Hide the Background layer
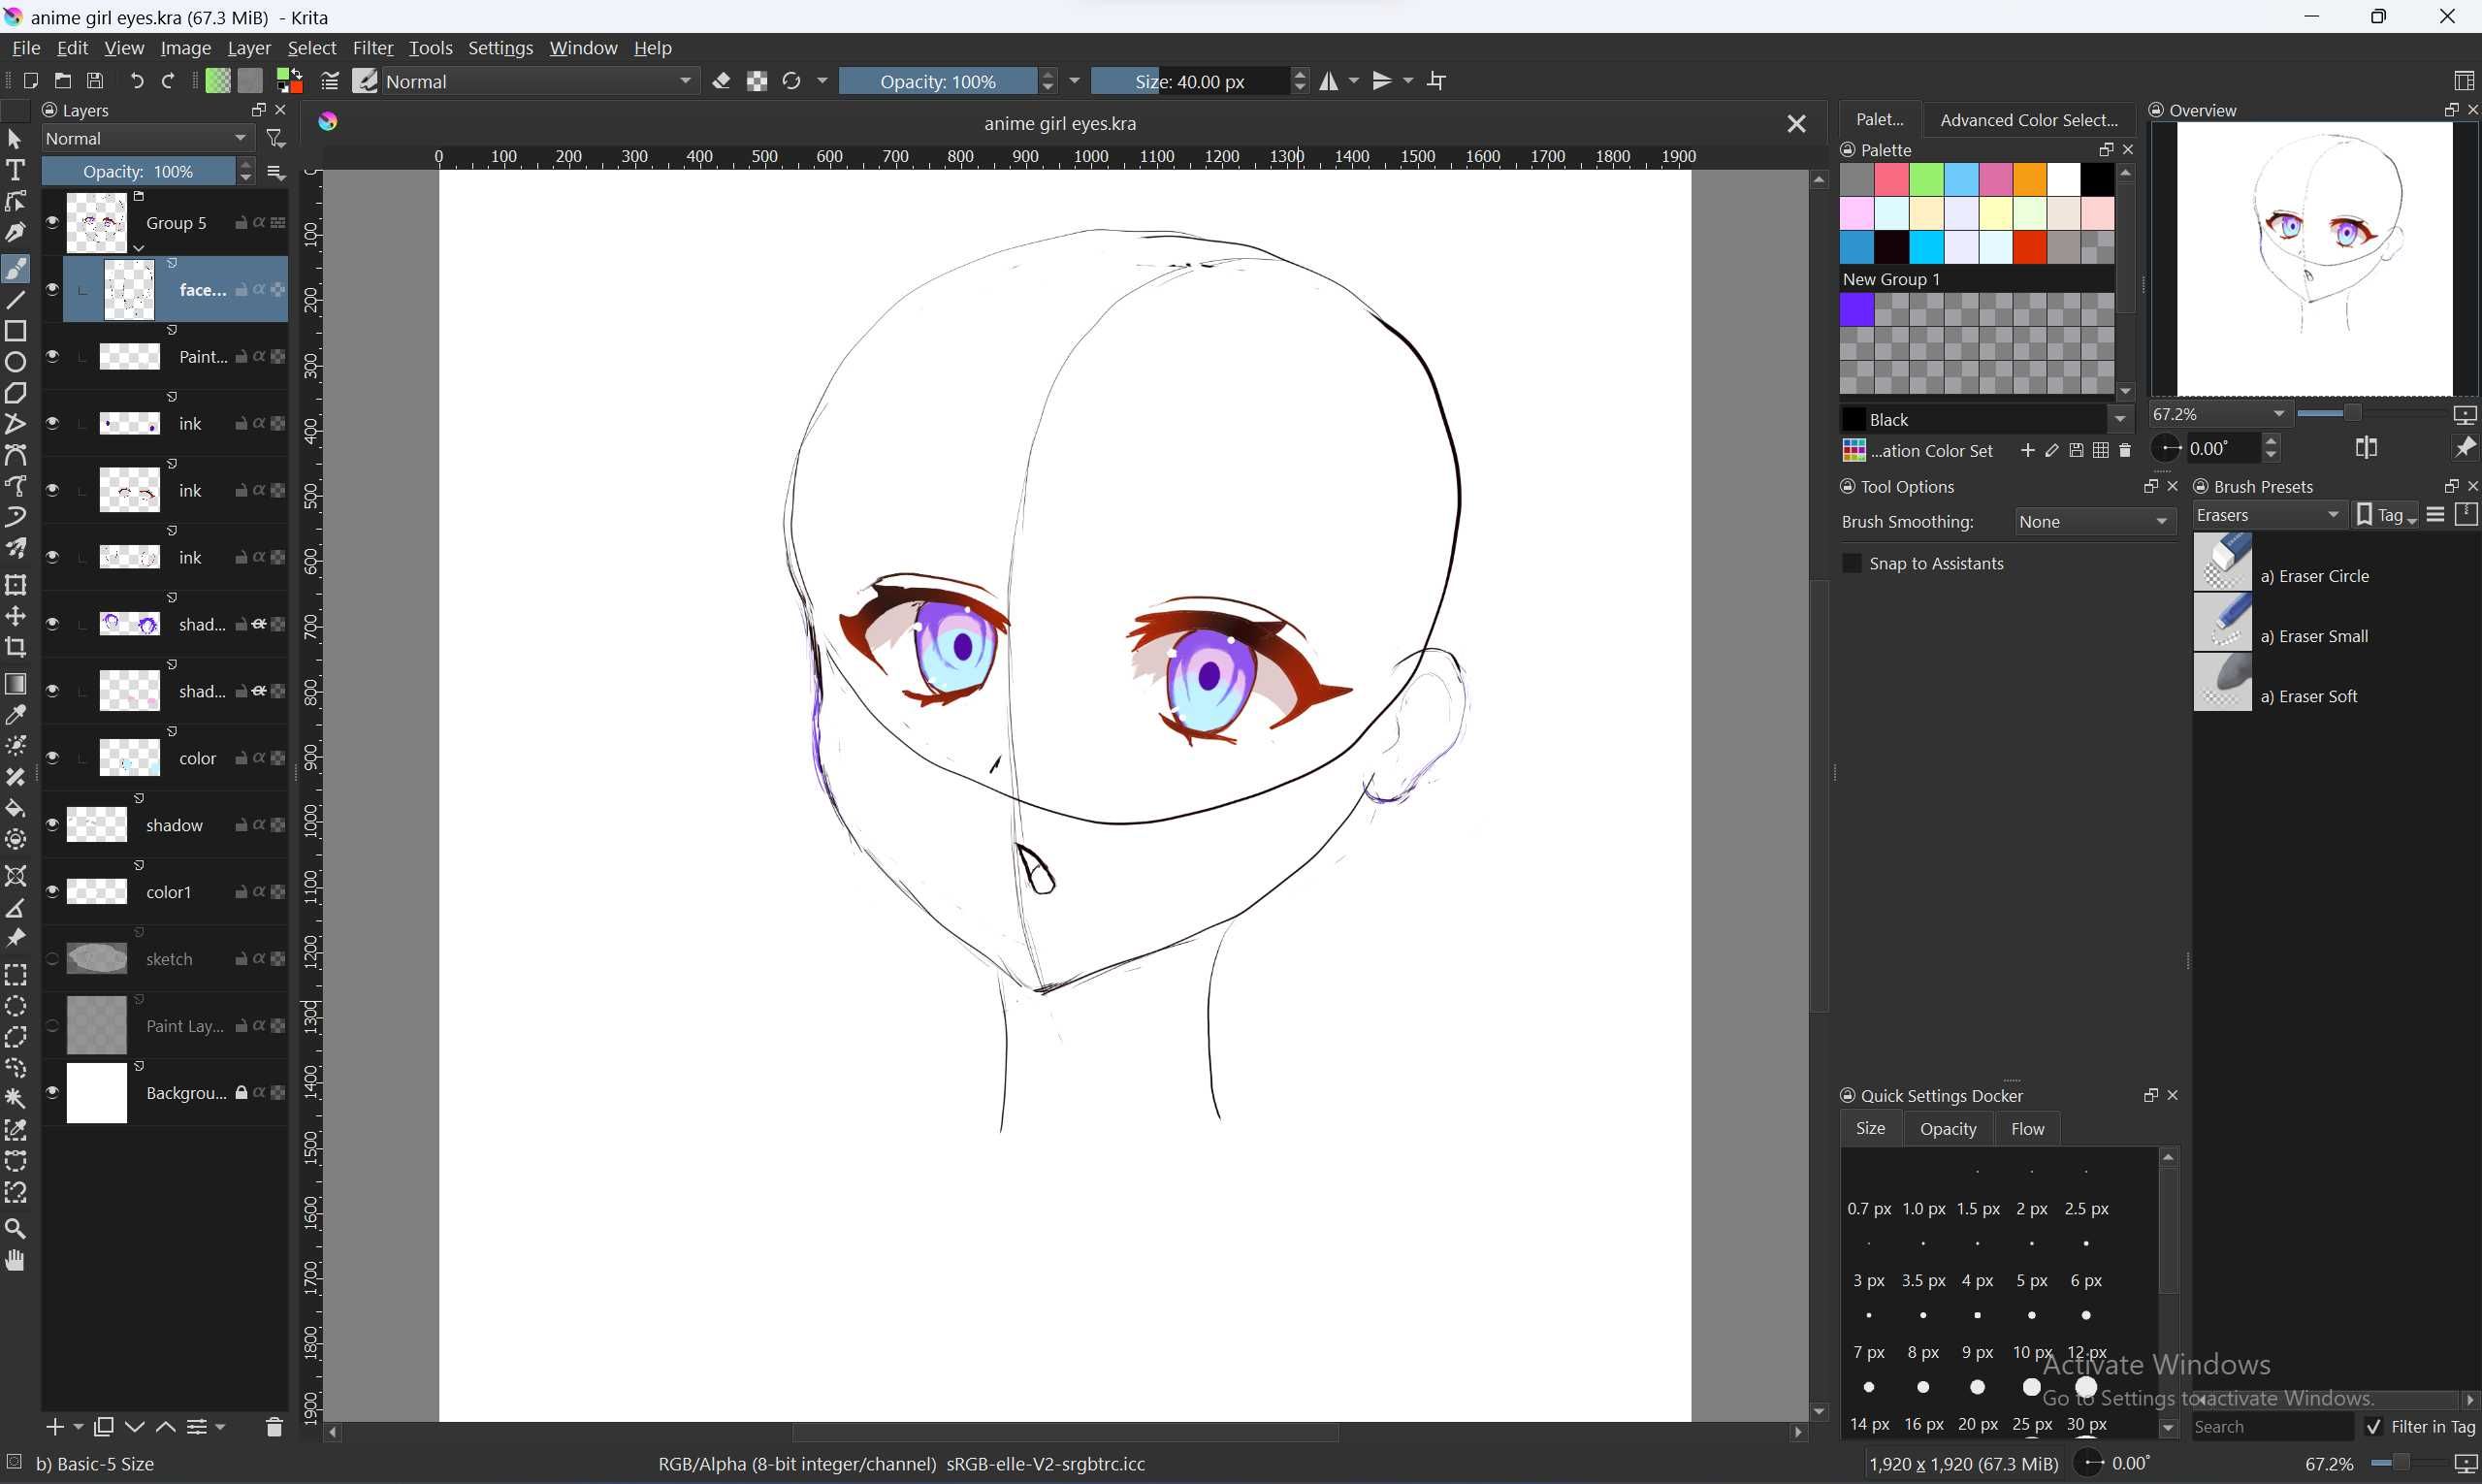This screenshot has width=2482, height=1484. click(x=52, y=1092)
